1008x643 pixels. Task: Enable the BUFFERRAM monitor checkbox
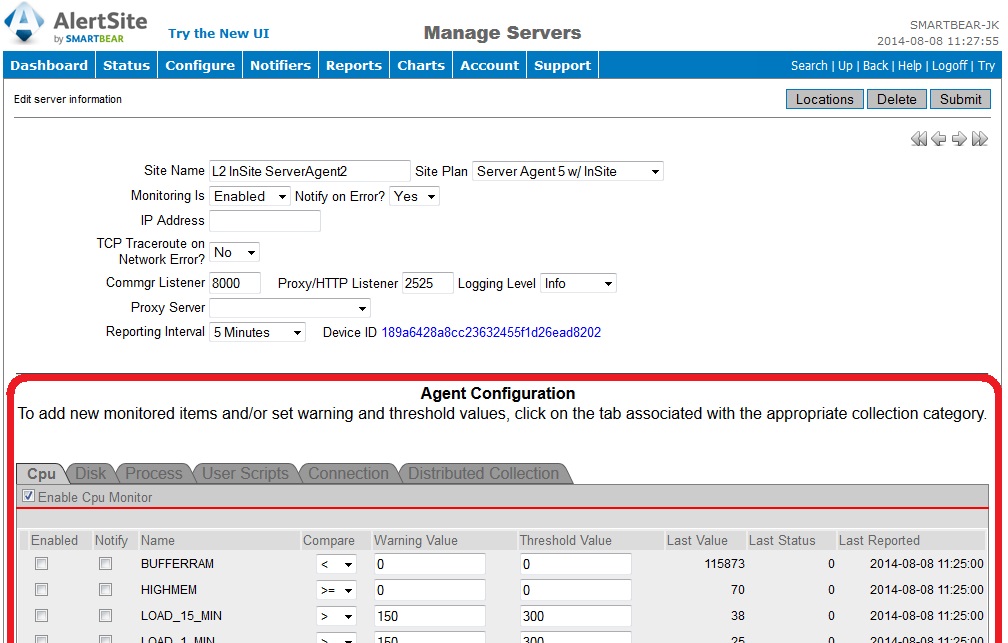click(42, 564)
